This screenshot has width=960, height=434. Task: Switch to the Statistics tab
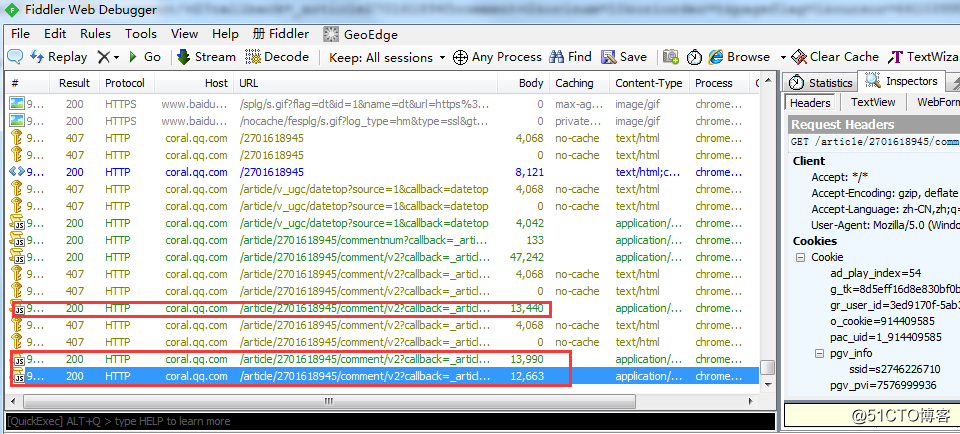821,83
